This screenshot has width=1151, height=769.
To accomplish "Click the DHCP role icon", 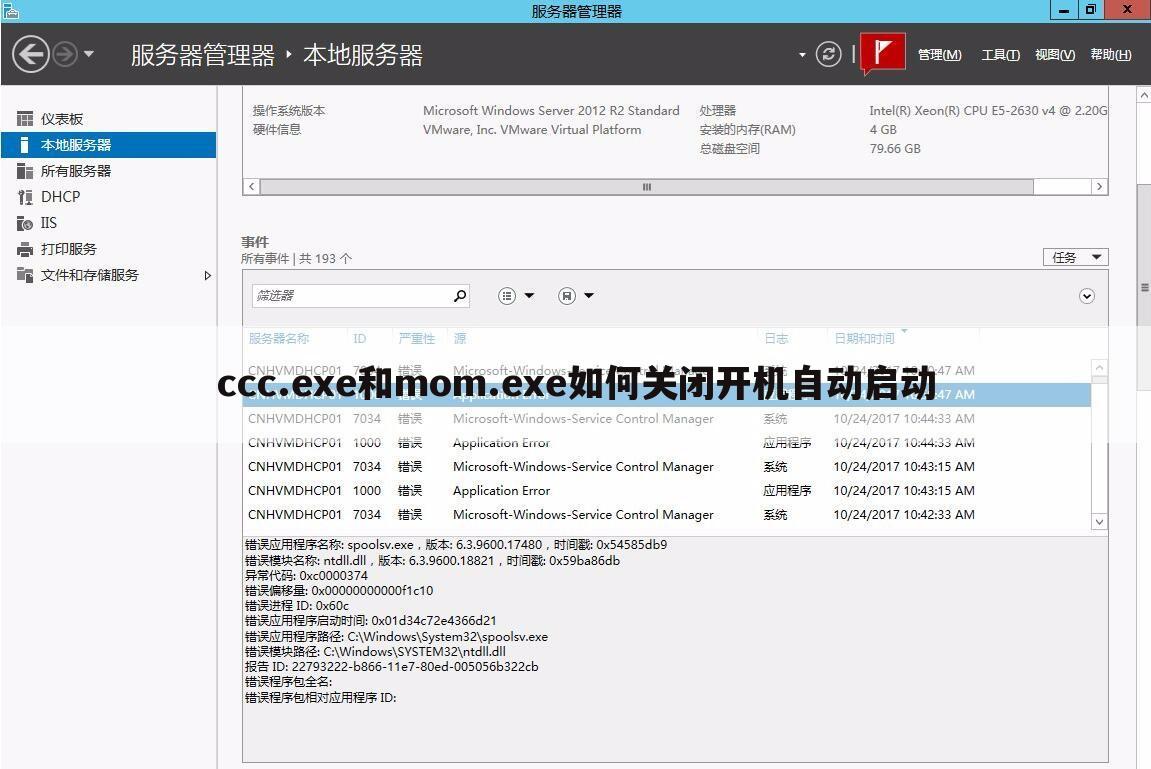I will coord(25,197).
